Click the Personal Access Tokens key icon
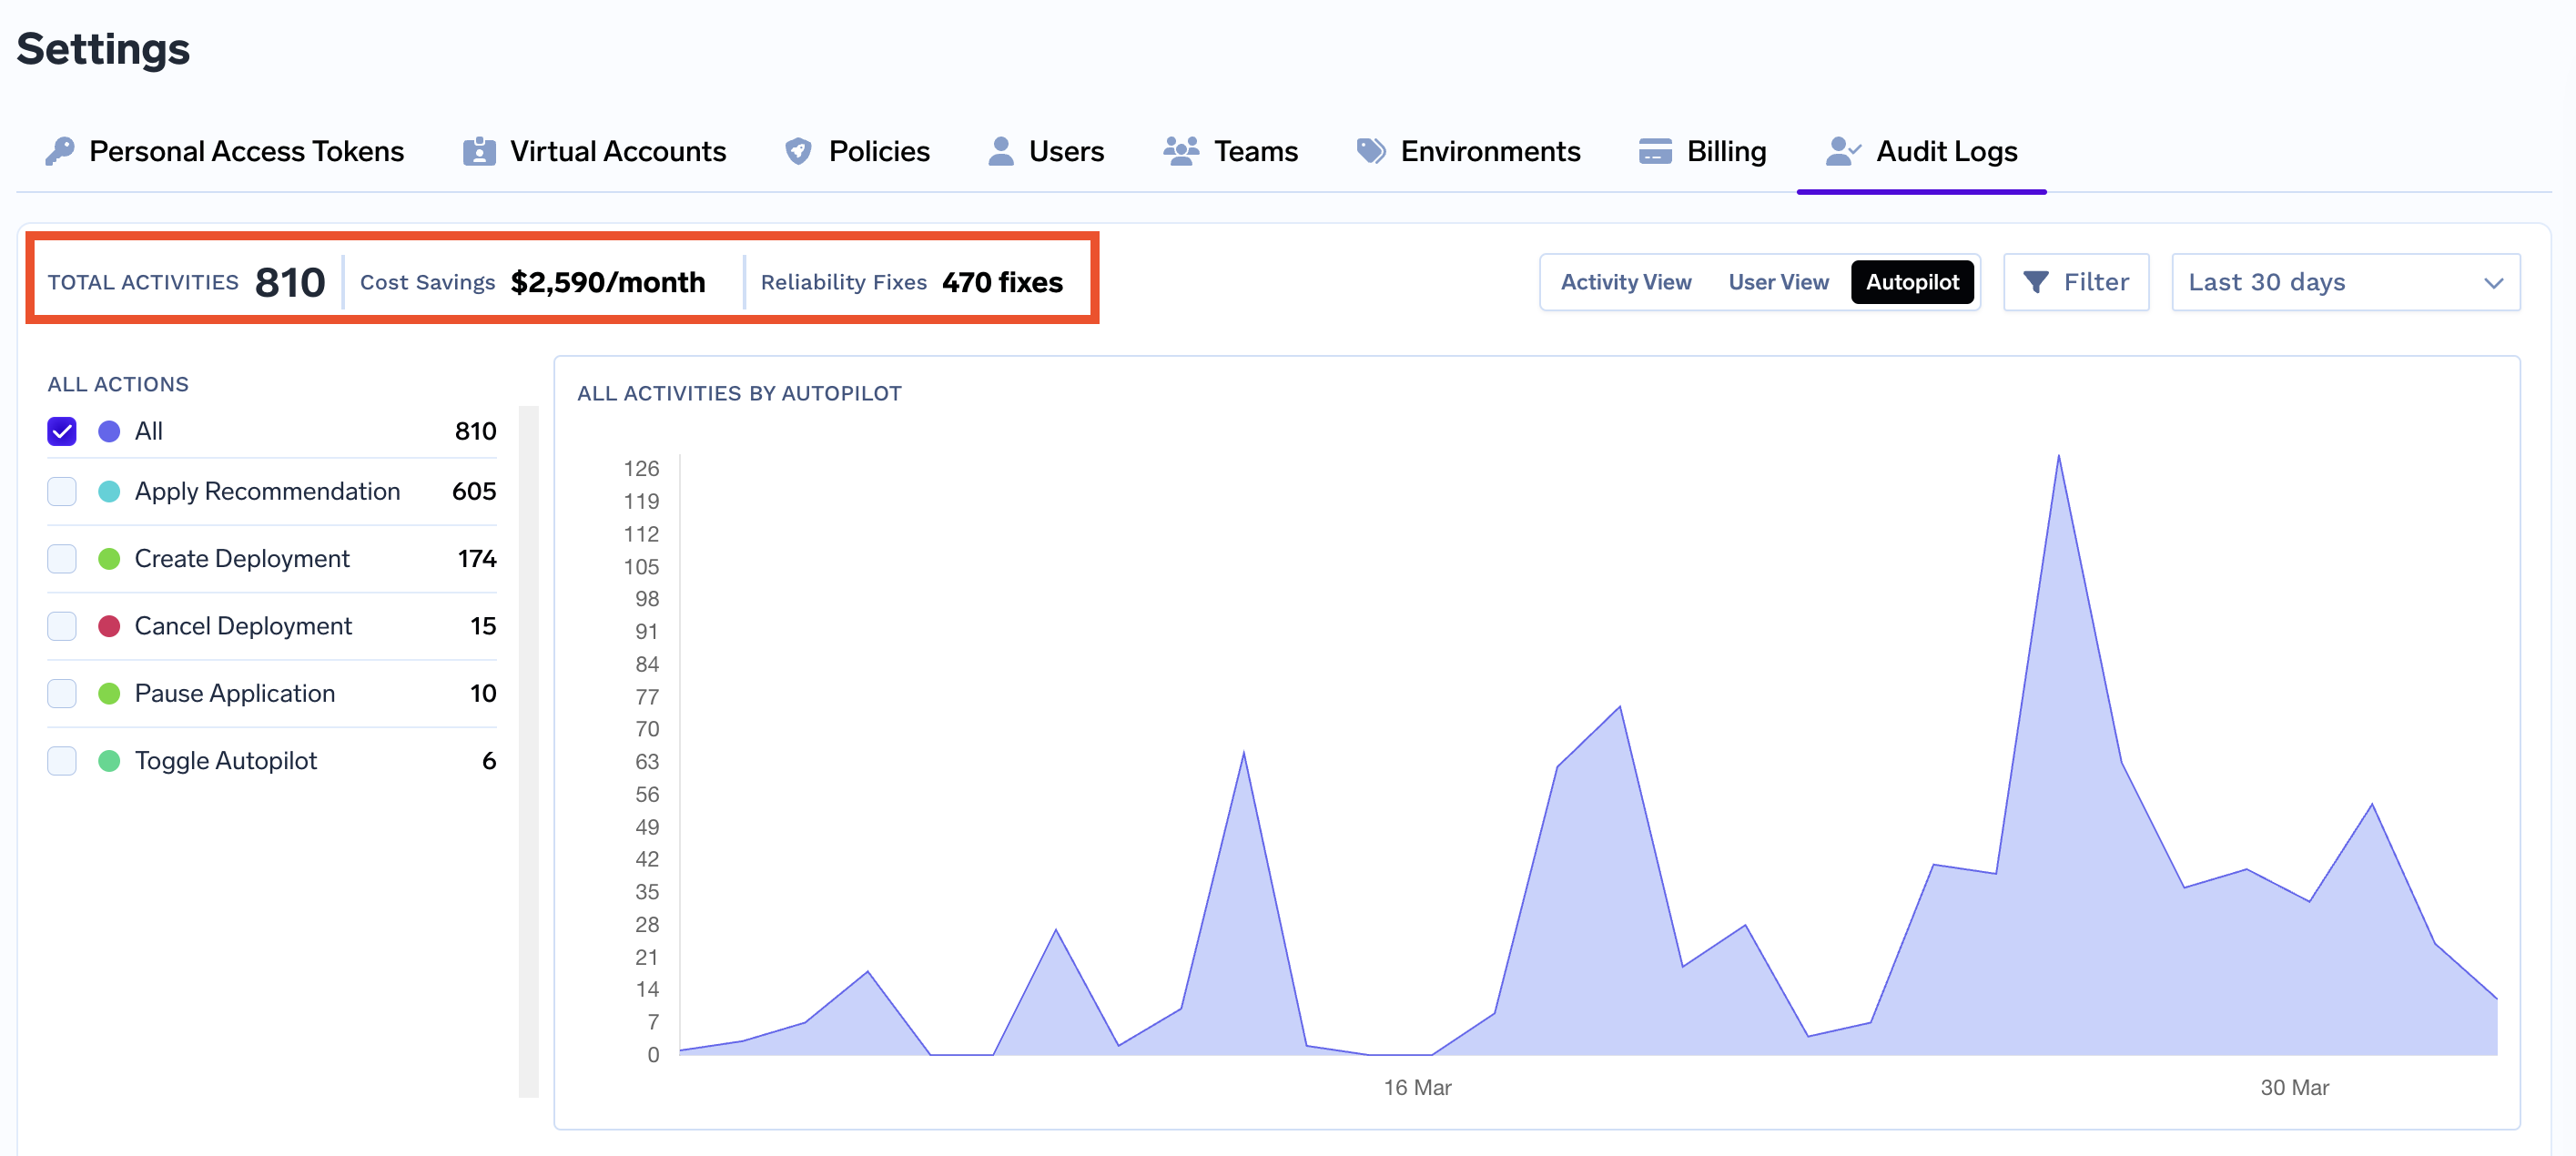This screenshot has height=1156, width=2576. pyautogui.click(x=60, y=151)
